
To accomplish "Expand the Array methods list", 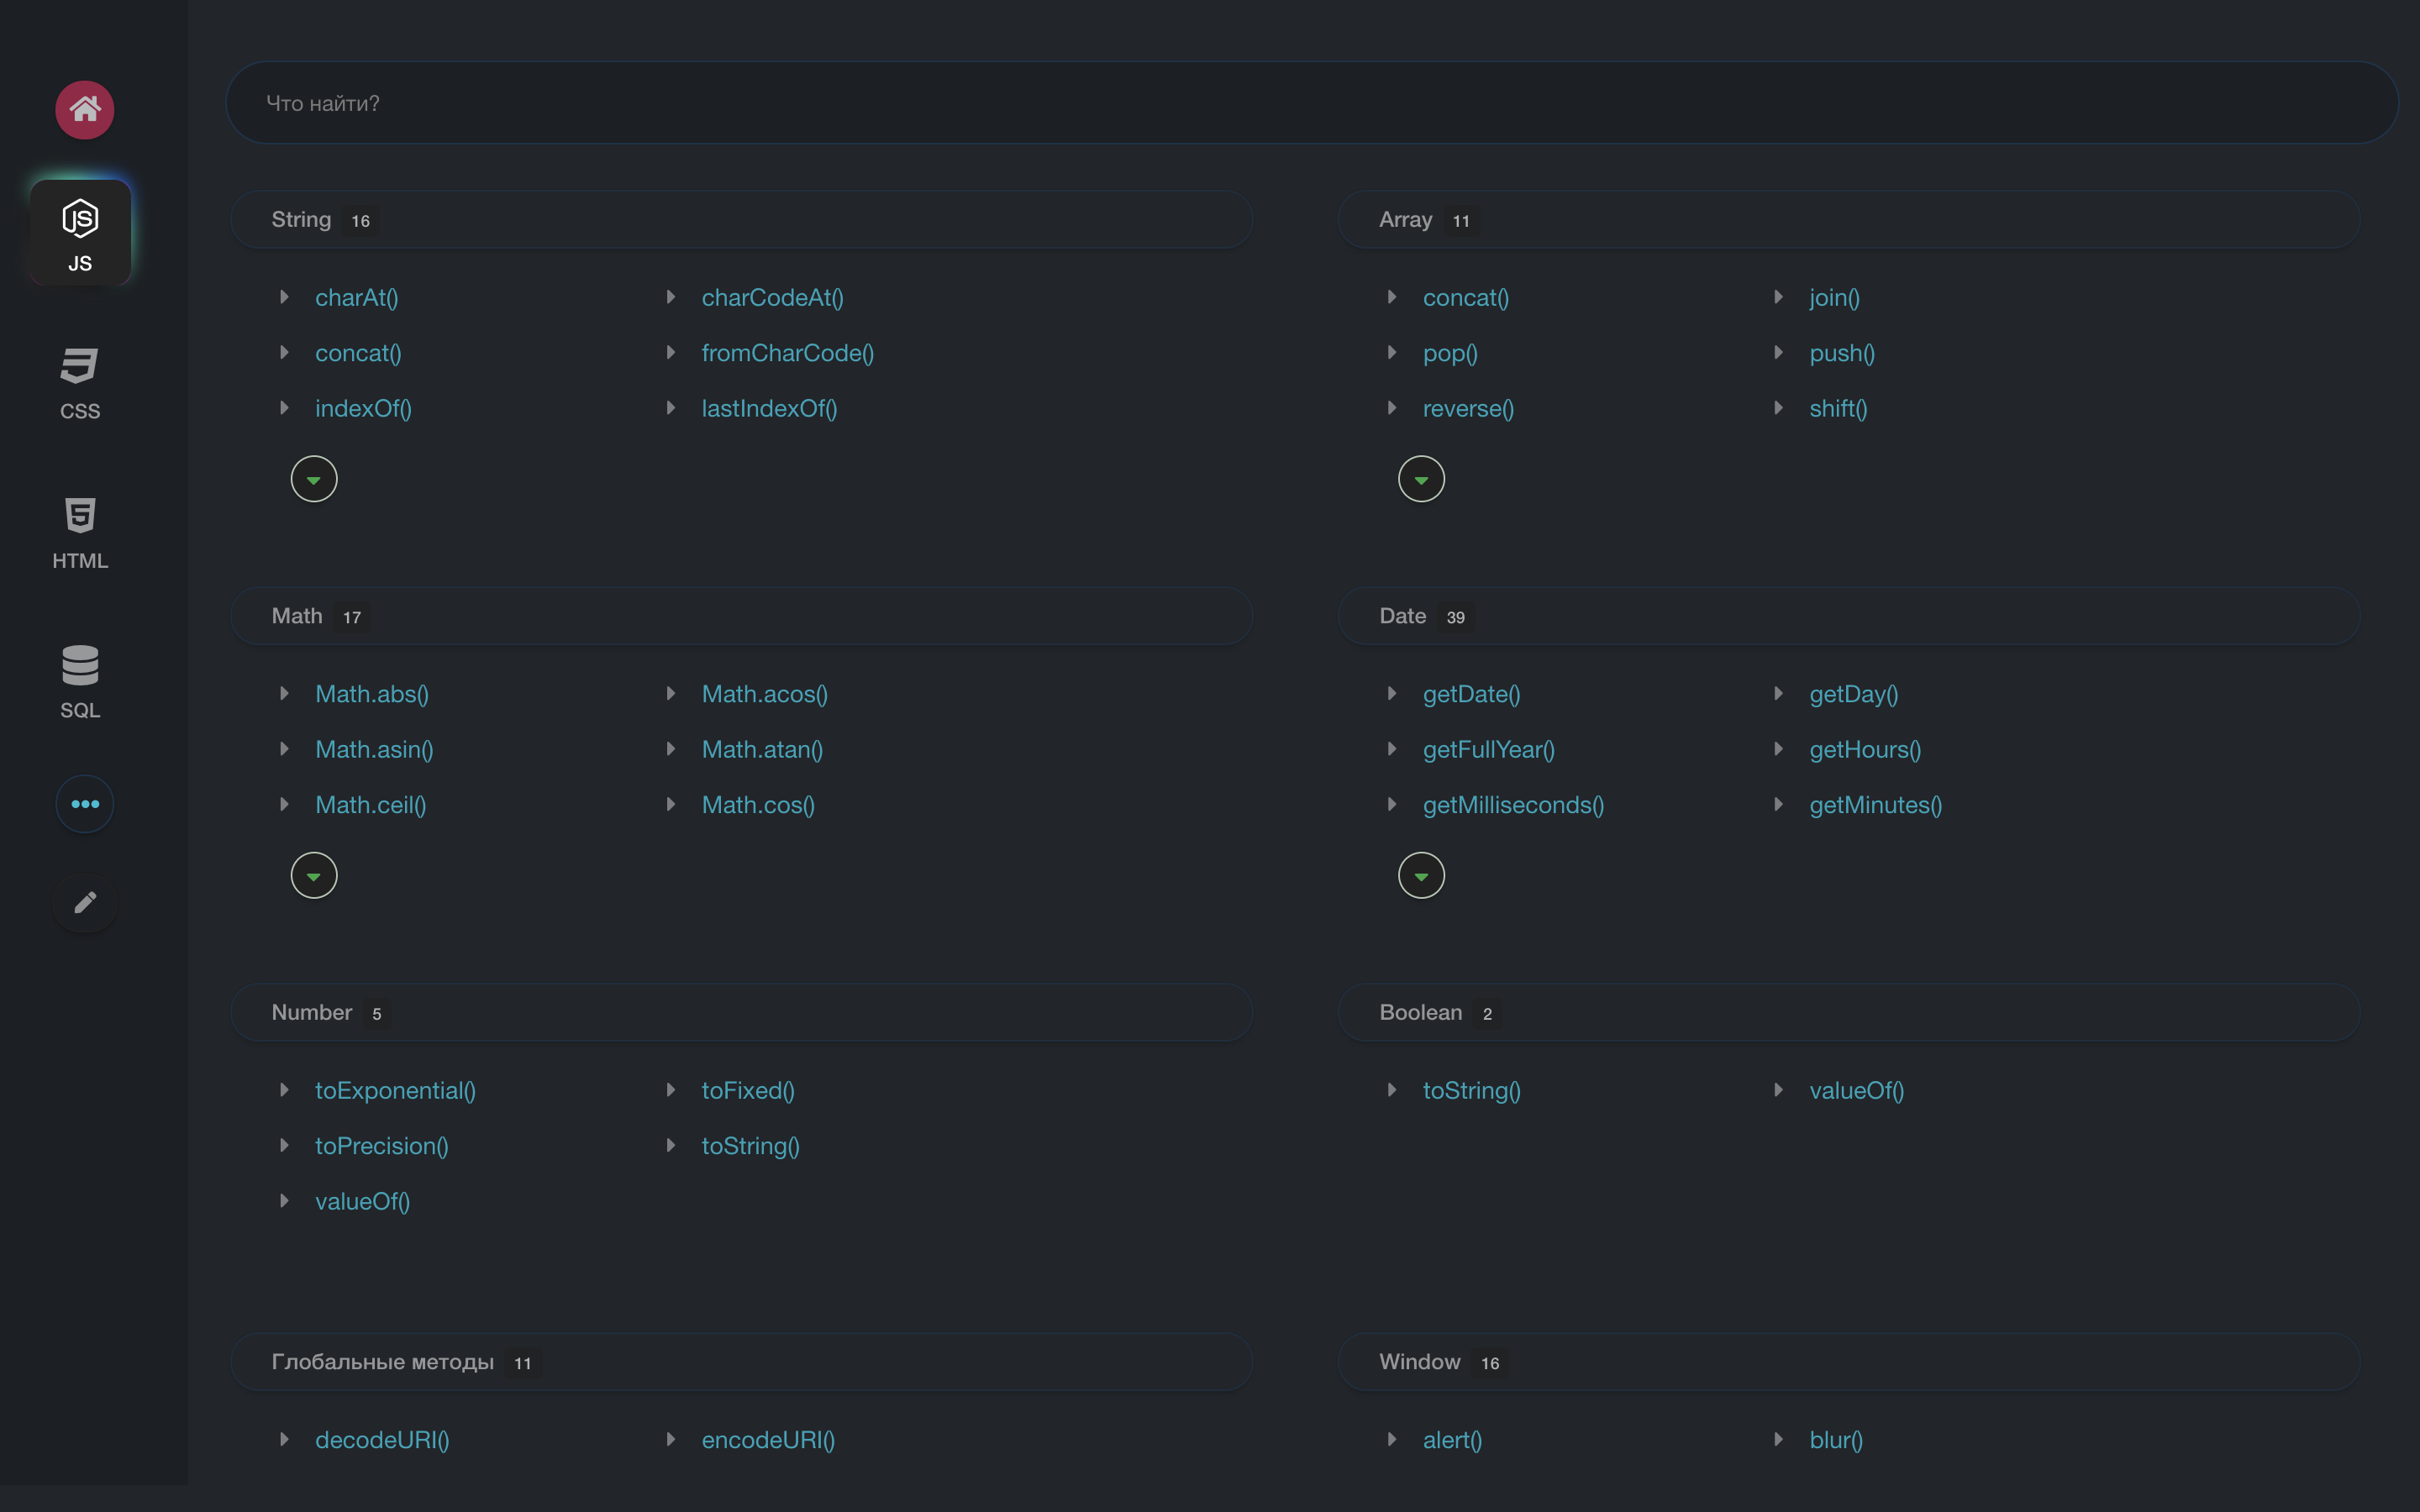I will [x=1421, y=479].
